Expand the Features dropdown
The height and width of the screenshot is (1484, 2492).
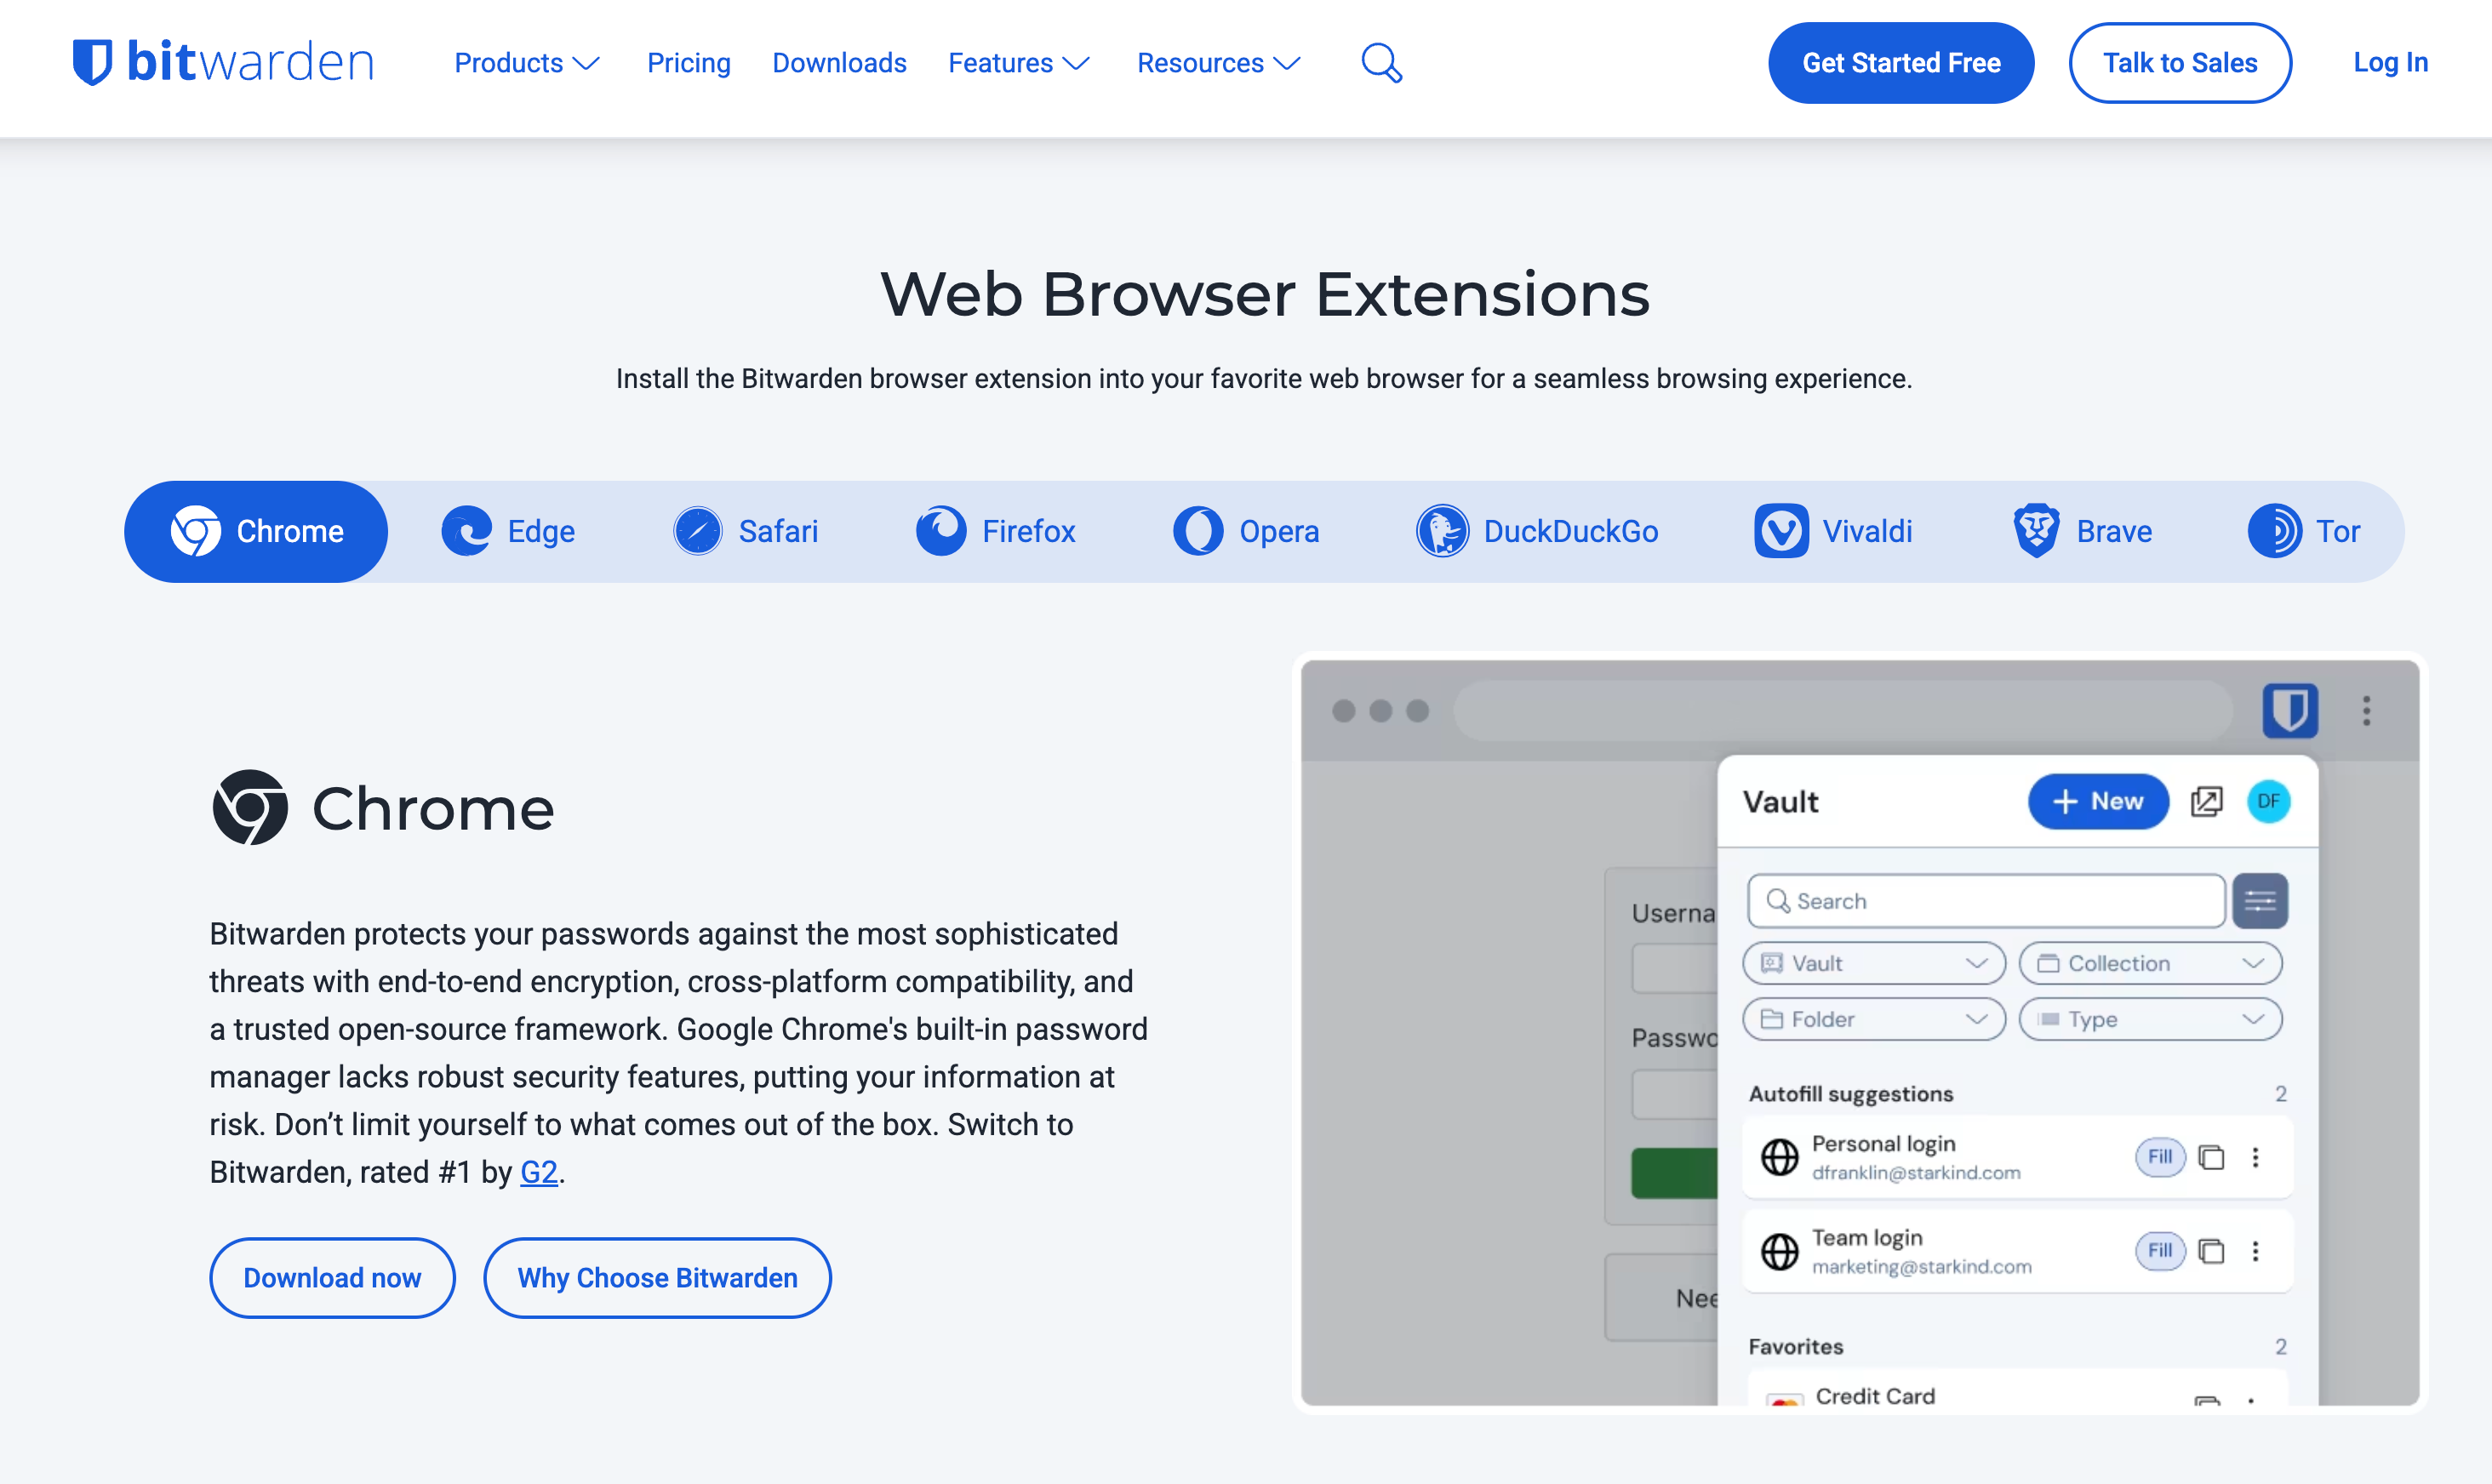1018,63
